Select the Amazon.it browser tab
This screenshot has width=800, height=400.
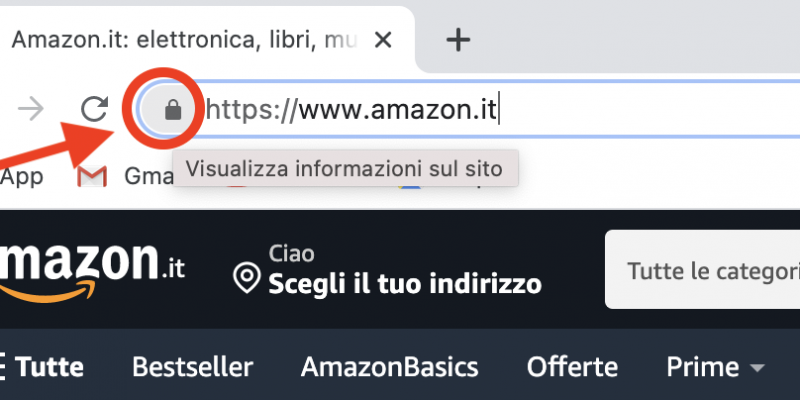[x=204, y=40]
